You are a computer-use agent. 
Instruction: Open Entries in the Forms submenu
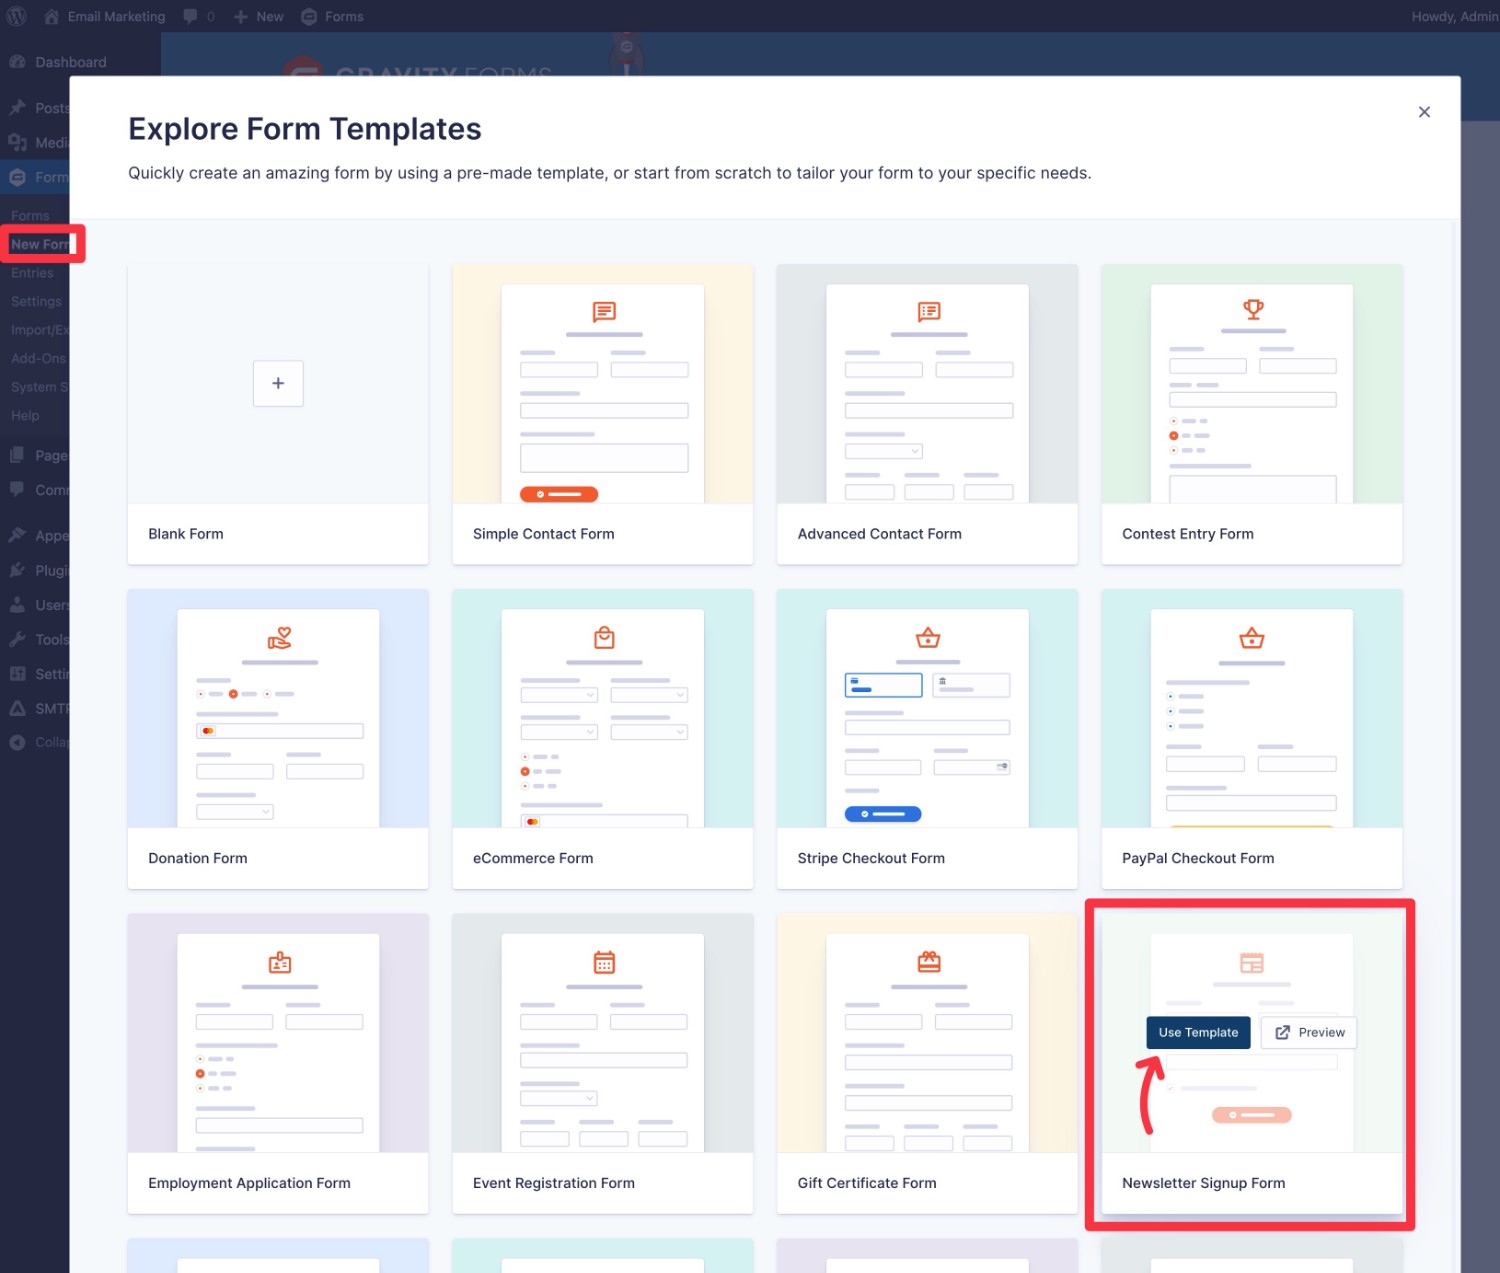tap(32, 273)
